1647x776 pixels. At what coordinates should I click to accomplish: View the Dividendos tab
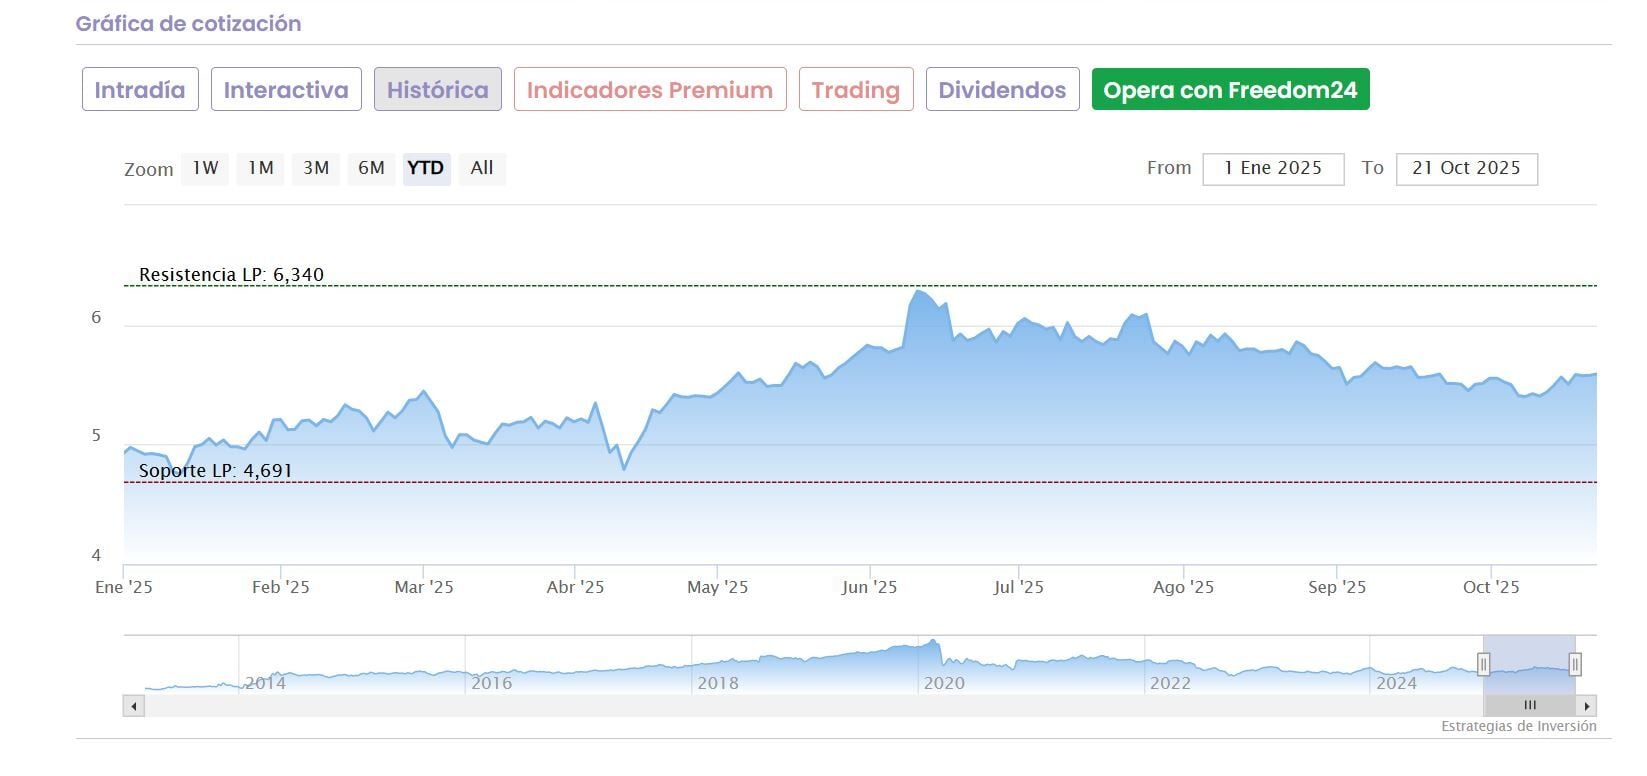(1002, 90)
